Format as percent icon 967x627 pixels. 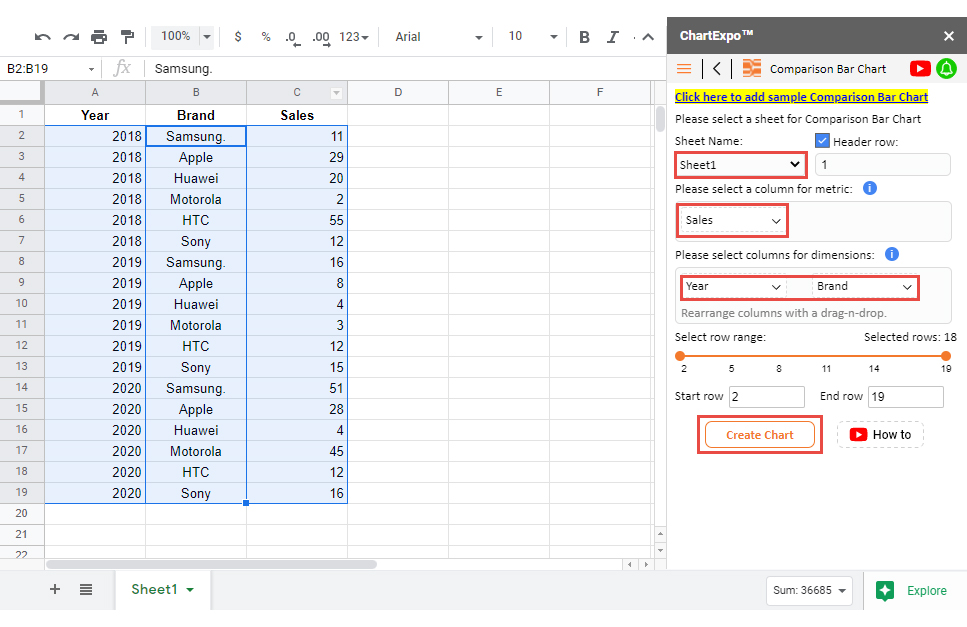pos(266,37)
